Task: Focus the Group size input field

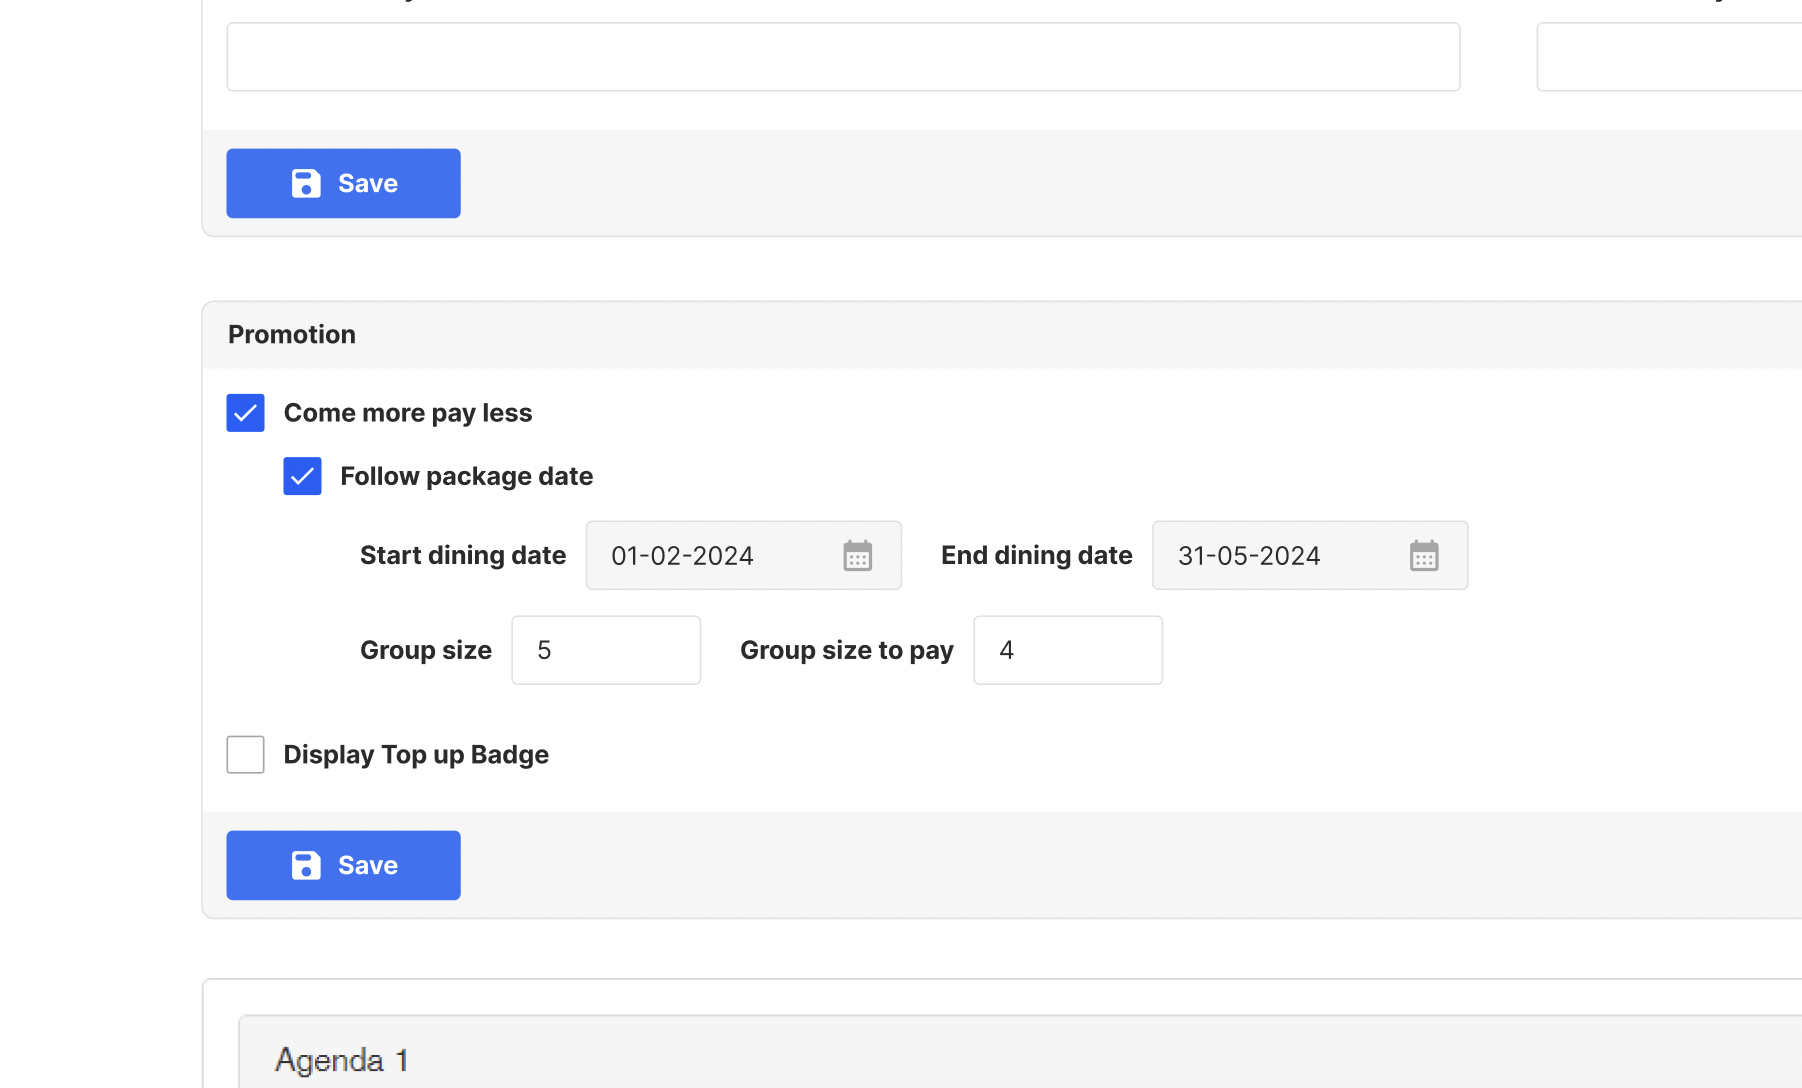Action: (606, 650)
